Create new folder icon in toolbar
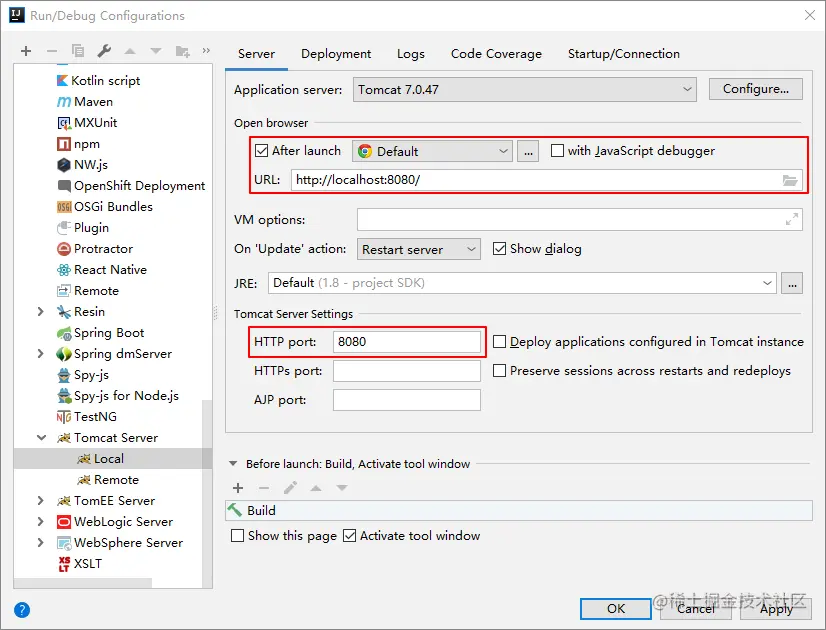 tap(182, 51)
